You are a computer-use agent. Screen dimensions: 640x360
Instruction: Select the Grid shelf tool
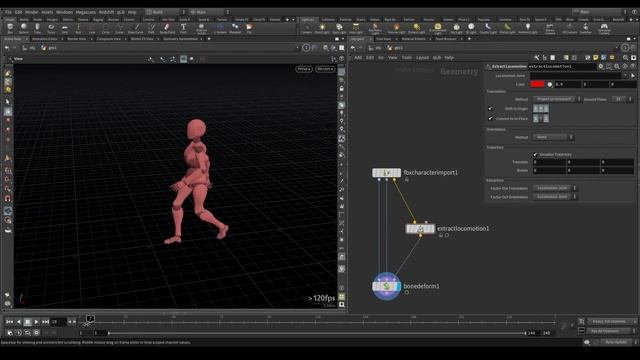point(64,28)
